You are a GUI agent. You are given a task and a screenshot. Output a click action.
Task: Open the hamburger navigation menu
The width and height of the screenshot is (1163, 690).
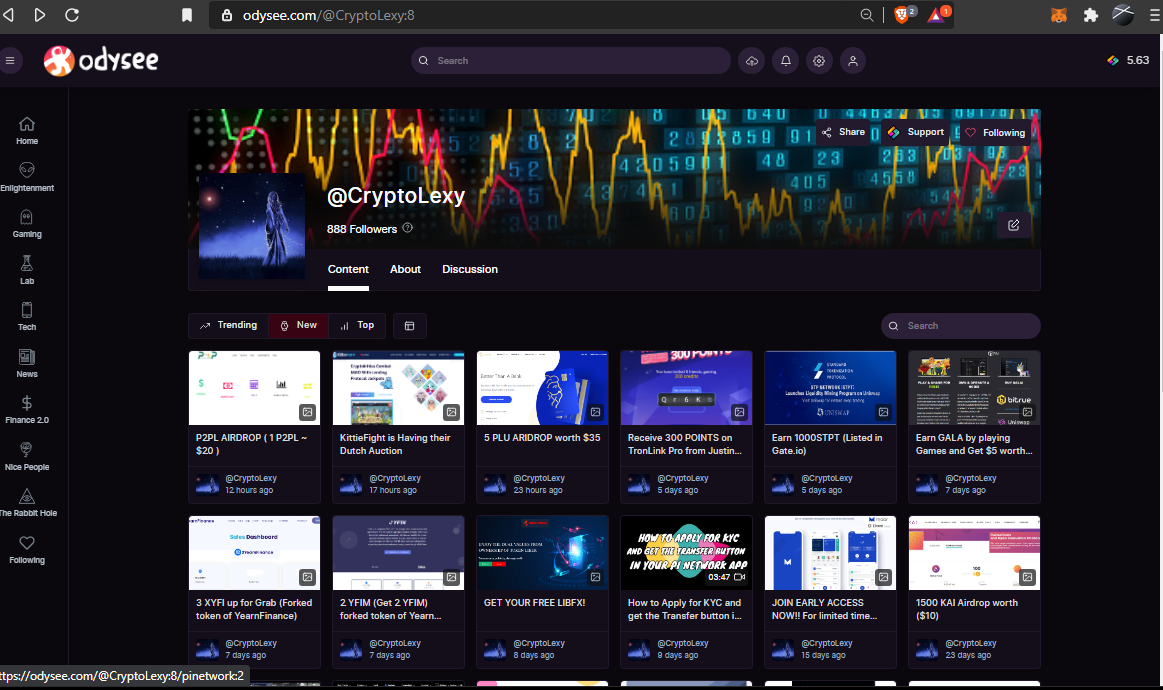(10, 61)
